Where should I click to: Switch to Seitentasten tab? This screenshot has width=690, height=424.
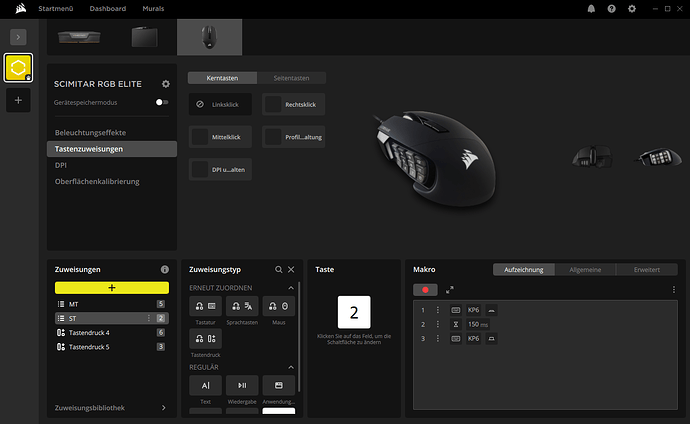tap(291, 78)
